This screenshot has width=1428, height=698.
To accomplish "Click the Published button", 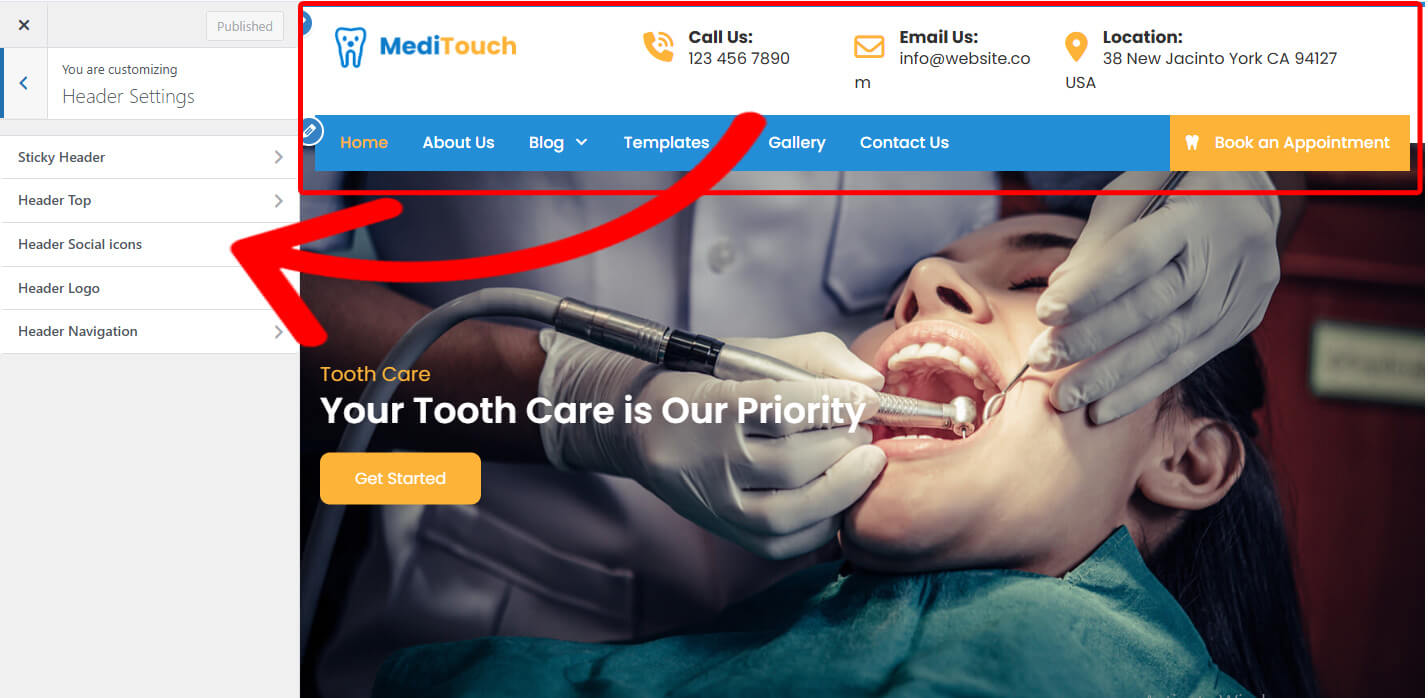I will [245, 26].
